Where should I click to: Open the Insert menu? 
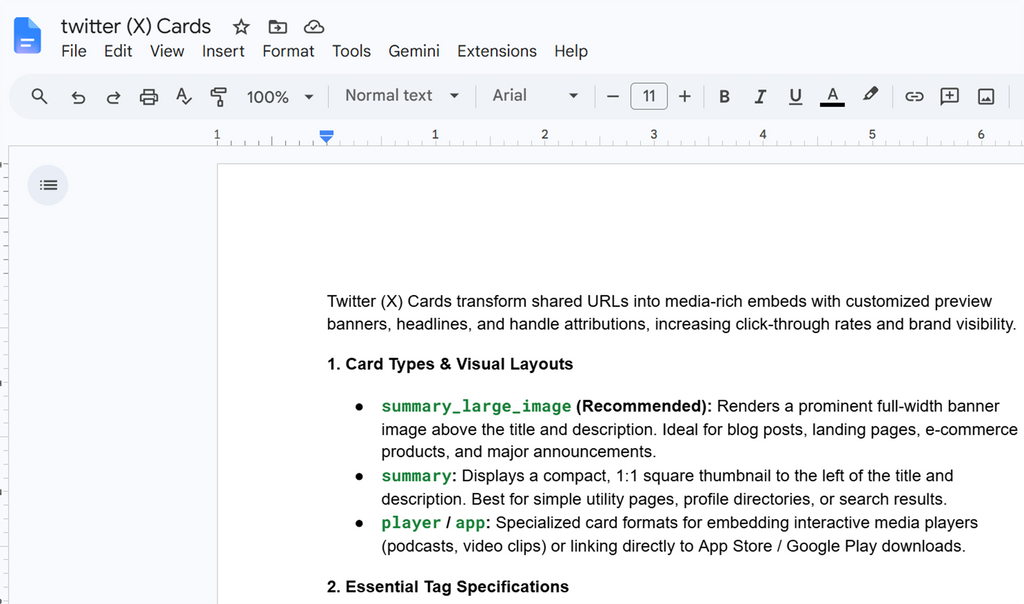(x=223, y=51)
